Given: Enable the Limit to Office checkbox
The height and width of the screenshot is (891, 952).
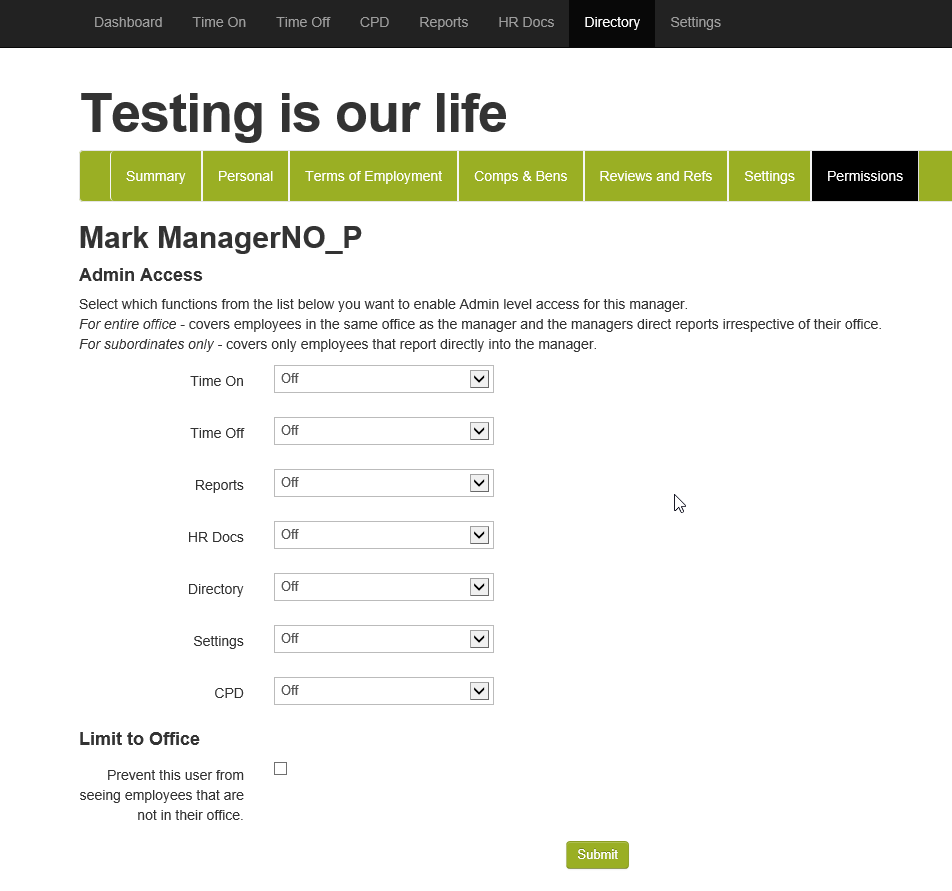Looking at the screenshot, I should tap(280, 768).
